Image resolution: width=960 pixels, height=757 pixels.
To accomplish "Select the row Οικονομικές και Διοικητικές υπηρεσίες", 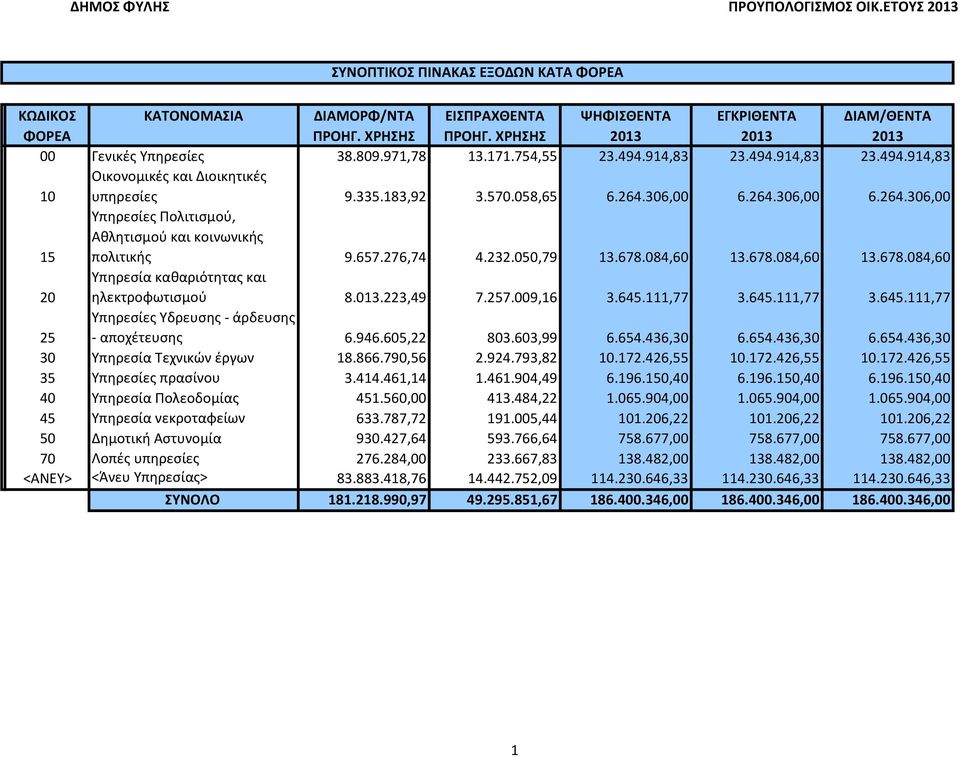I will tap(179, 186).
